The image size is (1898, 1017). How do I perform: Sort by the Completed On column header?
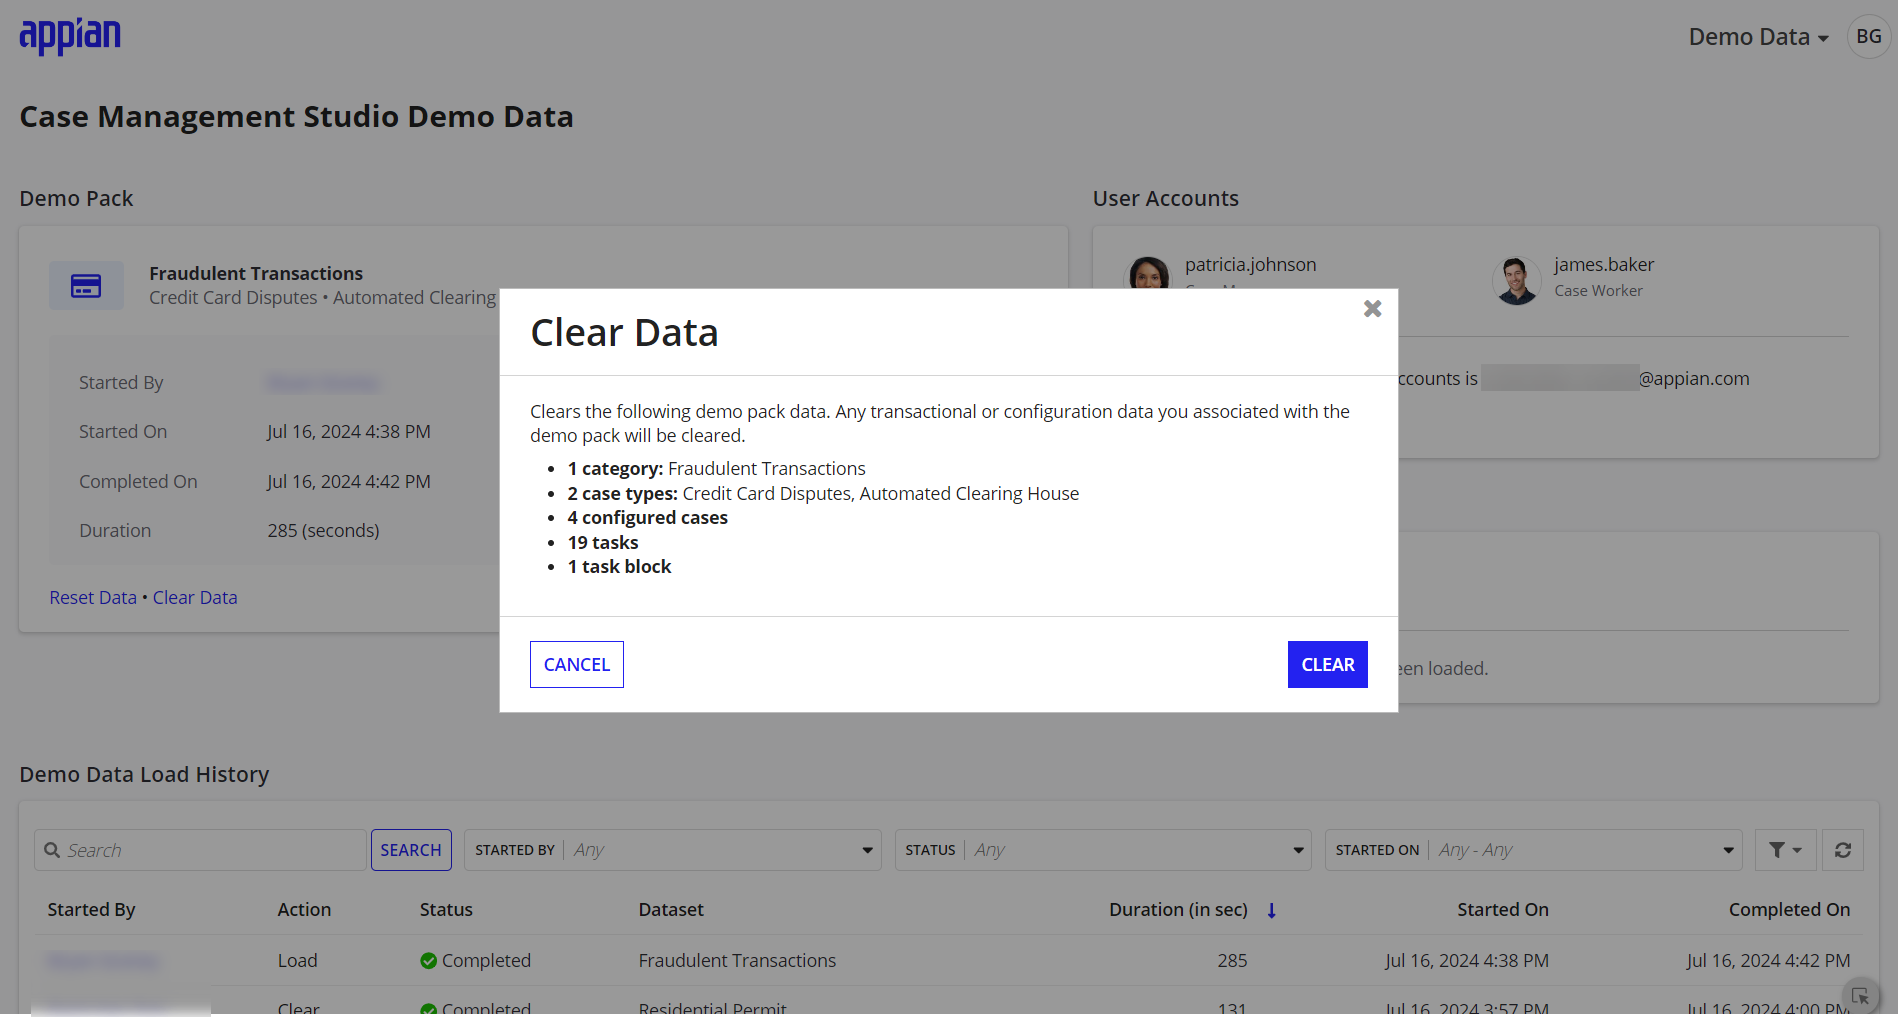pos(1789,910)
